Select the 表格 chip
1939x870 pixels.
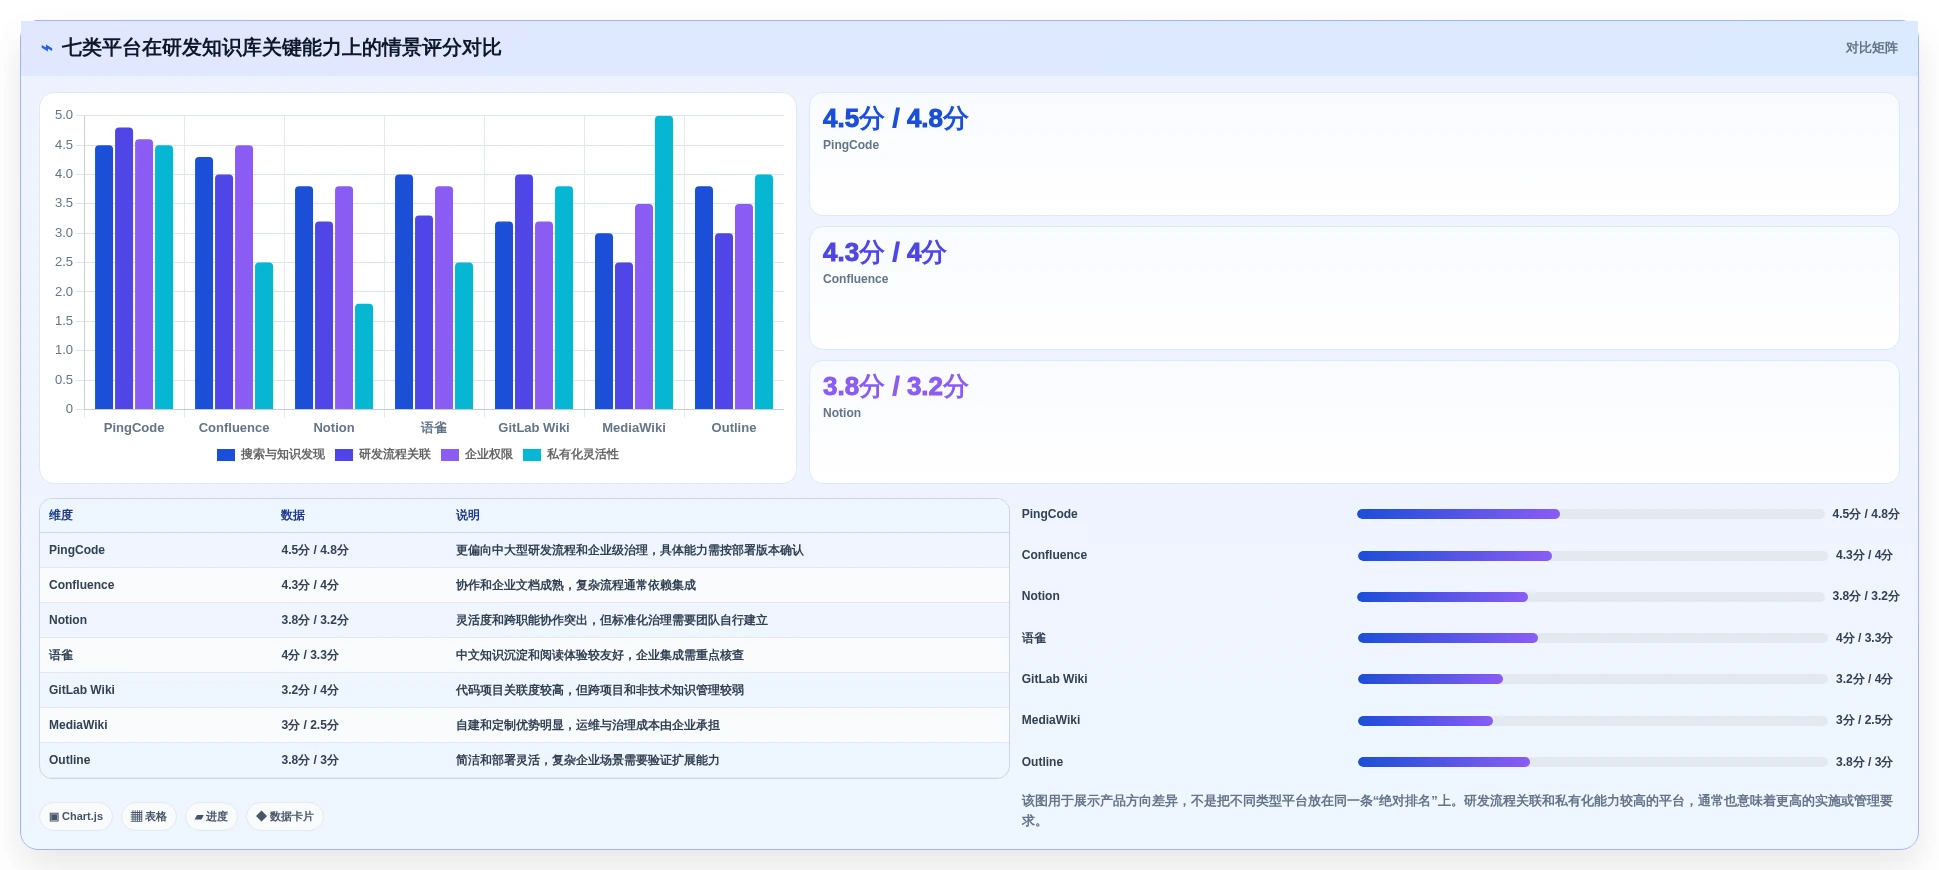coord(149,816)
